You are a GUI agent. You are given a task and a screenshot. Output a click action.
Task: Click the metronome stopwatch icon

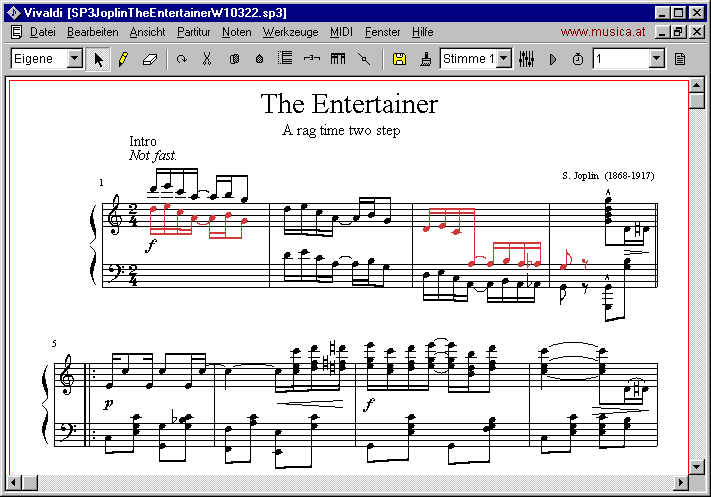click(578, 59)
